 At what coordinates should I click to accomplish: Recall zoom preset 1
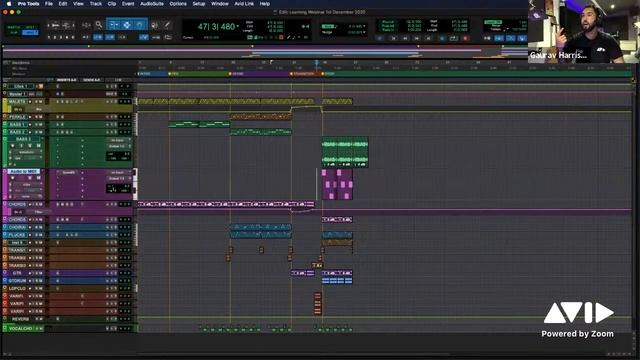click(x=49, y=37)
